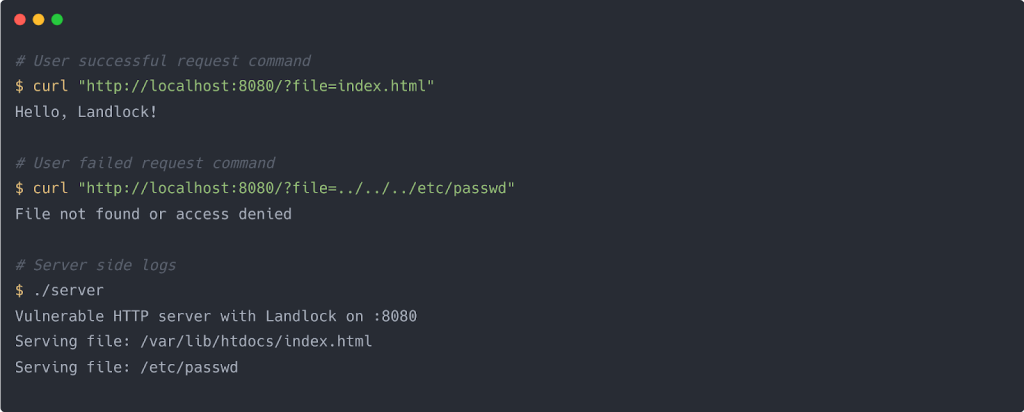This screenshot has width=1024, height=412.
Task: Click the $ prompt before the first curl
Action: (19, 87)
